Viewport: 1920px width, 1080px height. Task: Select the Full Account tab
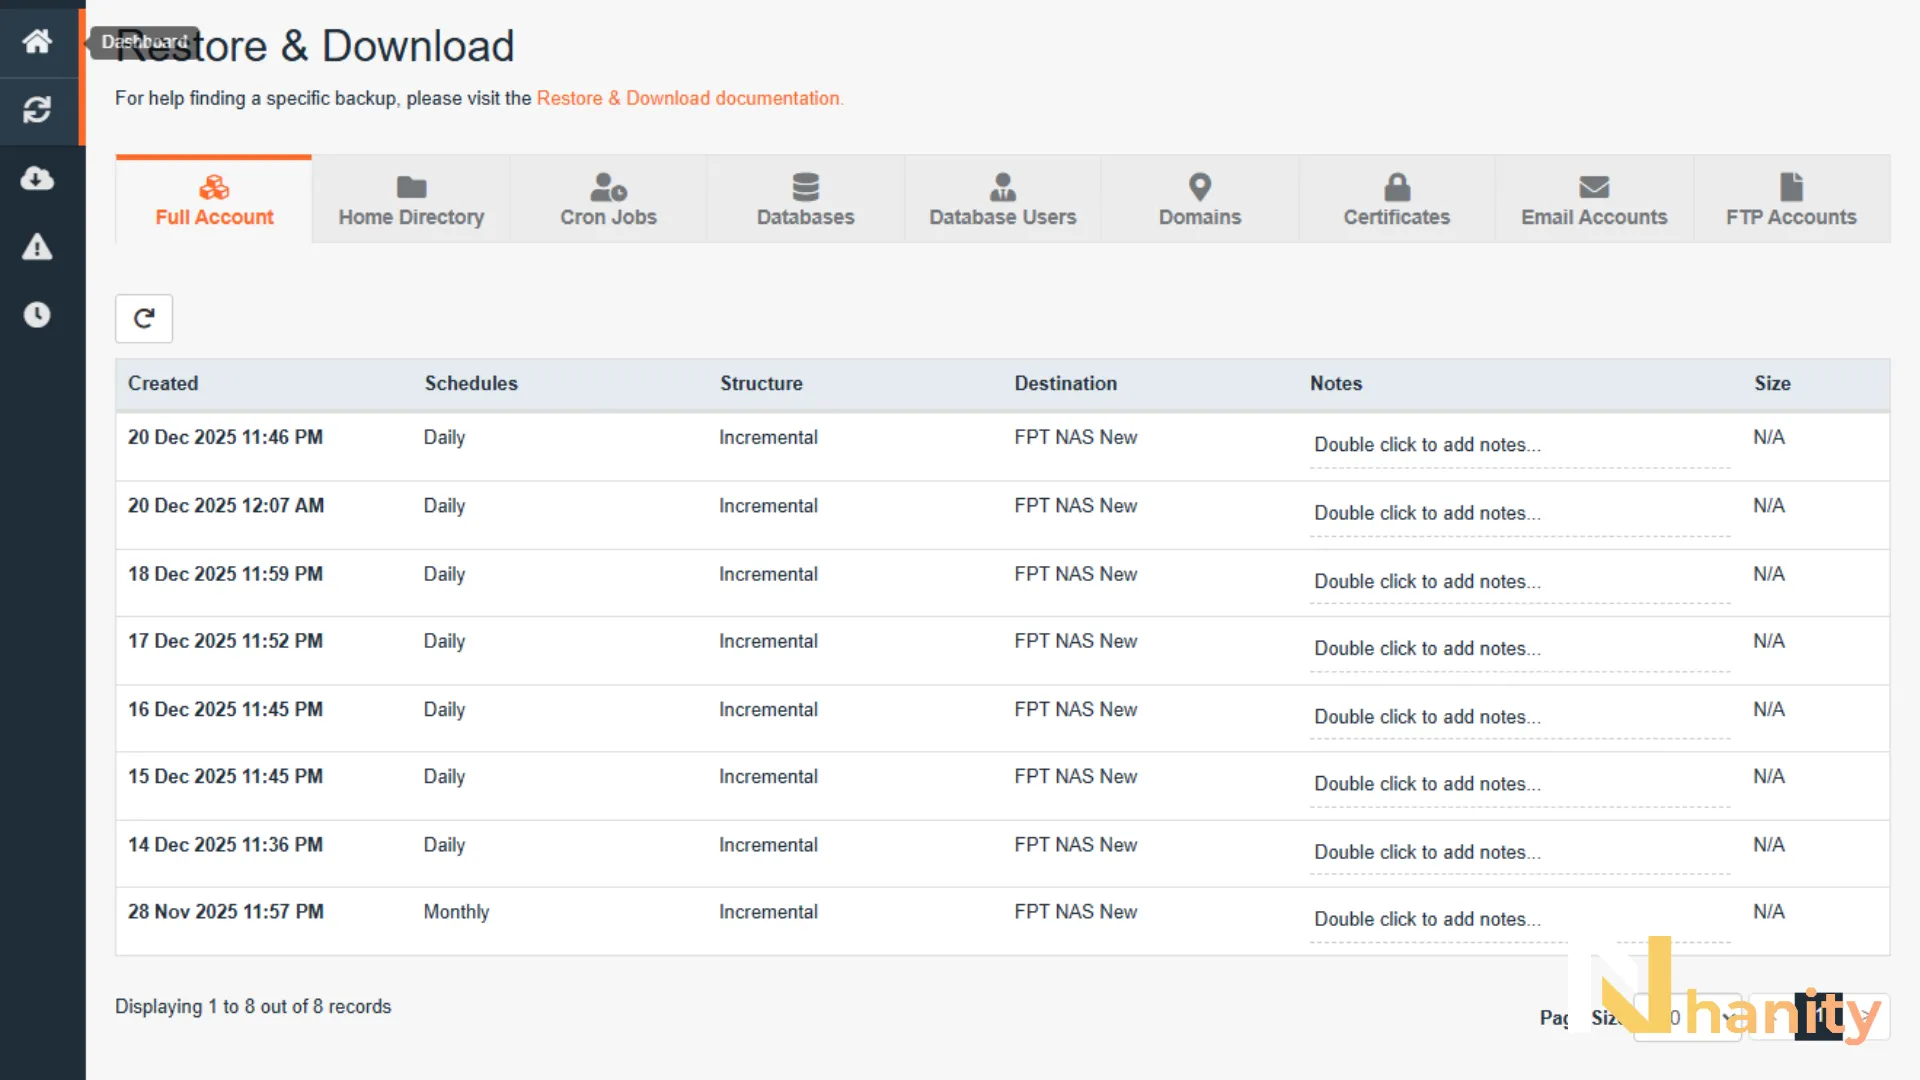click(x=214, y=200)
